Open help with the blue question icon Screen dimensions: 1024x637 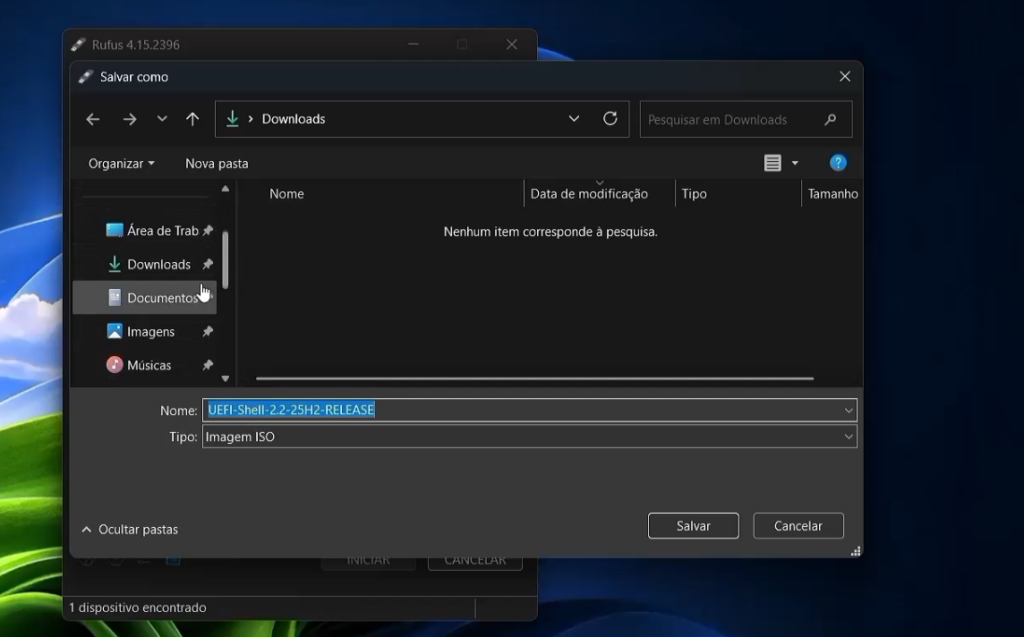tap(838, 163)
